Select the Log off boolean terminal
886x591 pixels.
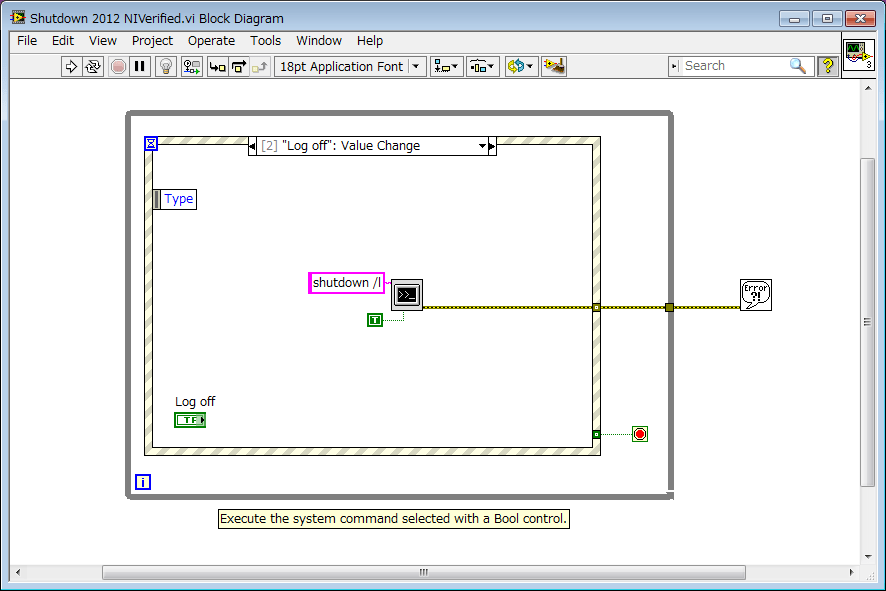(190, 420)
